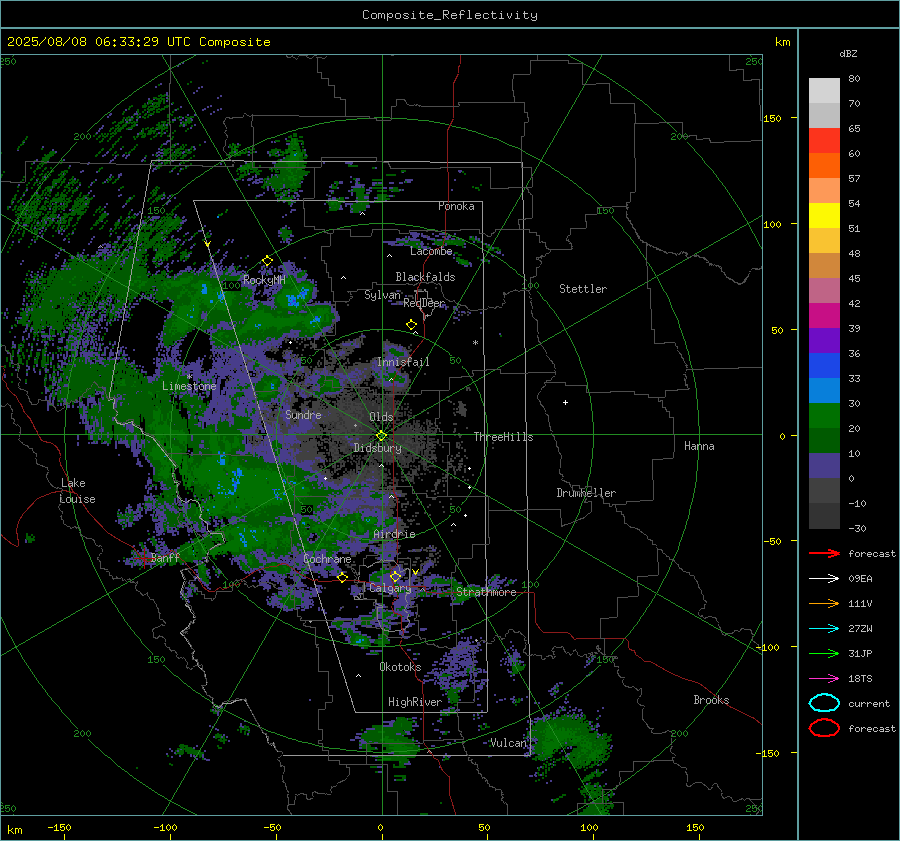The image size is (900, 841).
Task: Click the Stettler city label
Action: pyautogui.click(x=583, y=289)
